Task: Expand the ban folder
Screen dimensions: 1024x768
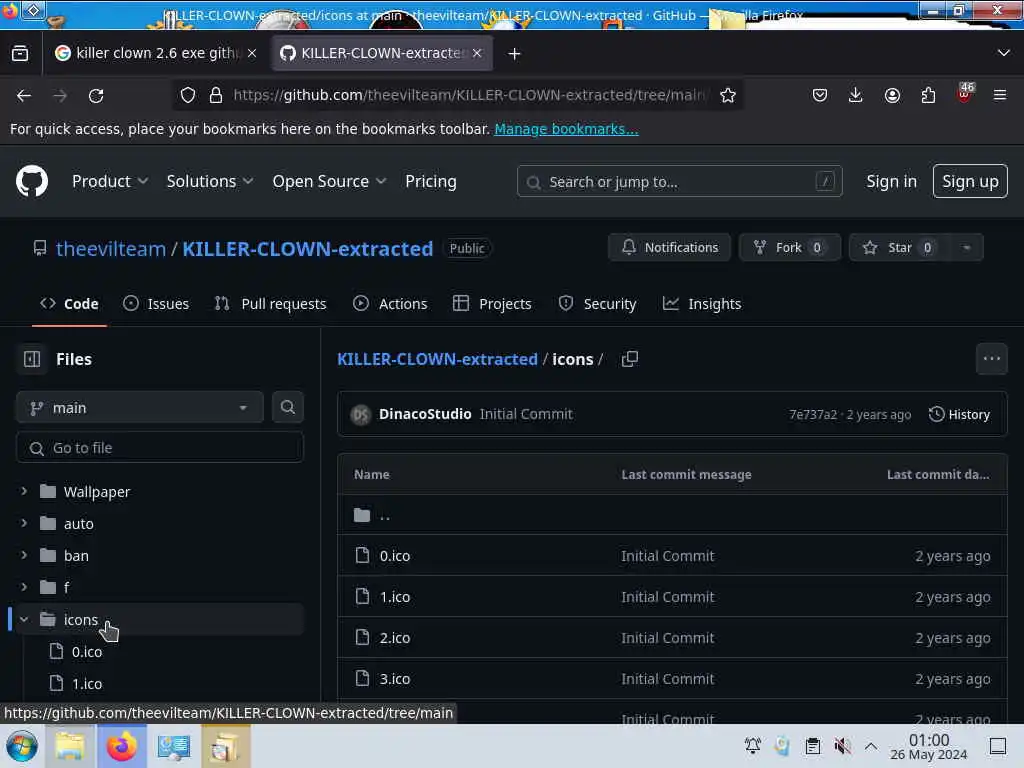Action: tap(24, 555)
